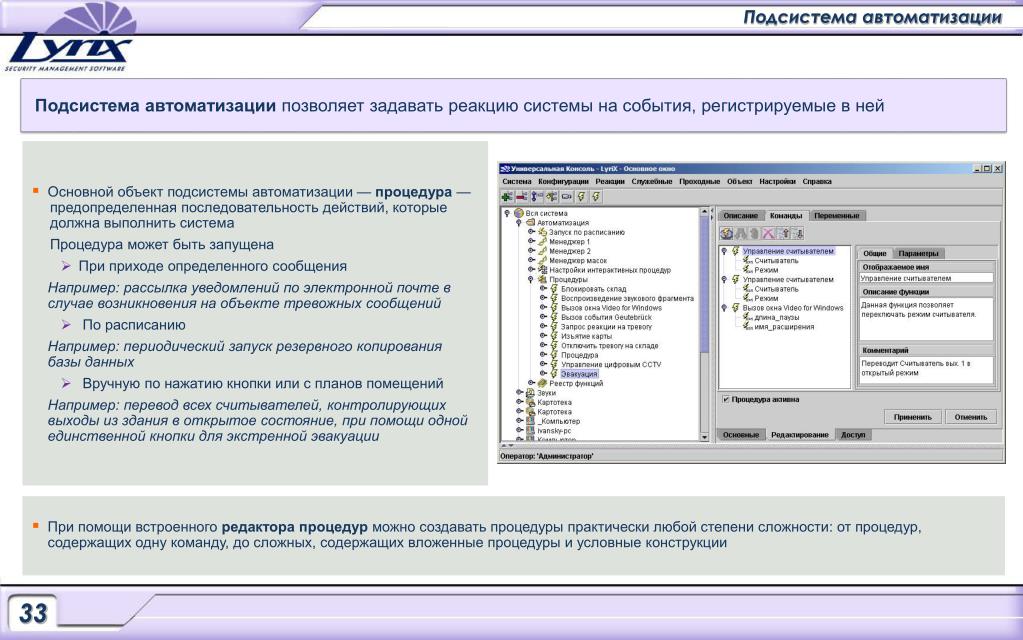The height and width of the screenshot is (640, 1023).
Task: Switch to the Доступ bottom tab
Action: click(853, 434)
